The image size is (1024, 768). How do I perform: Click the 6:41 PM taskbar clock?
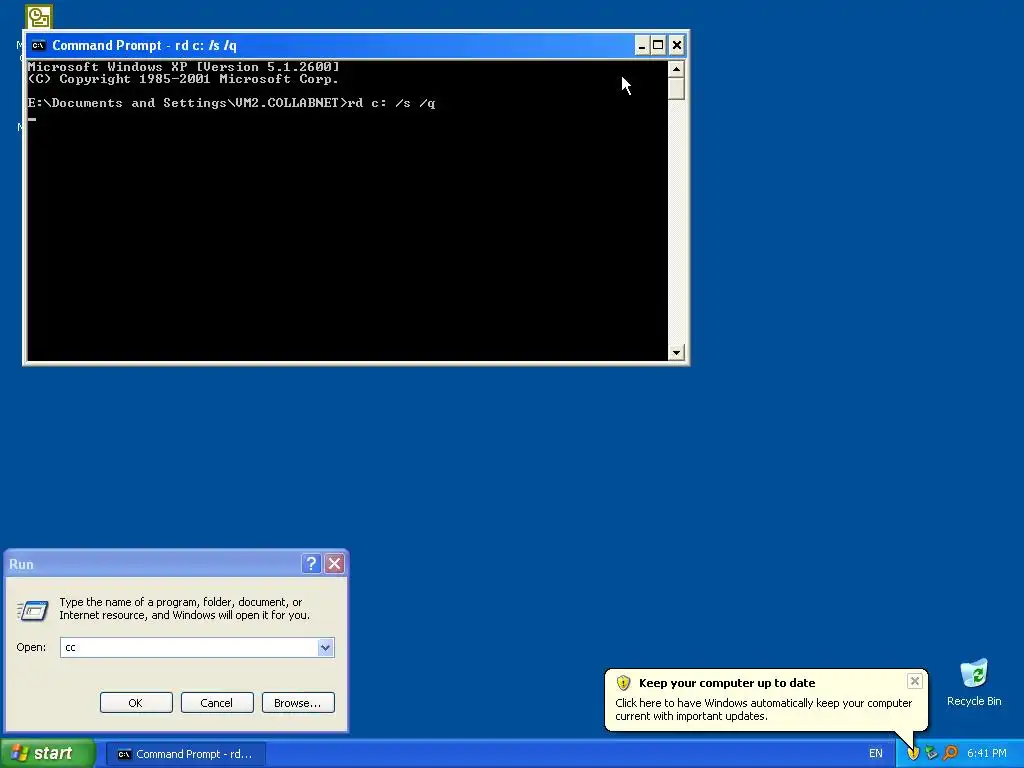pyautogui.click(x=987, y=753)
